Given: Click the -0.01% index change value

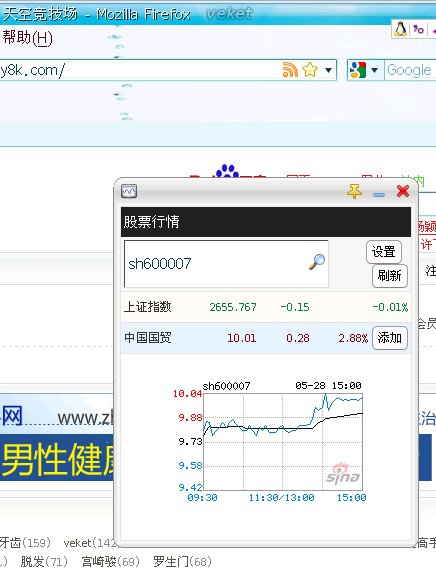Looking at the screenshot, I should coord(390,307).
